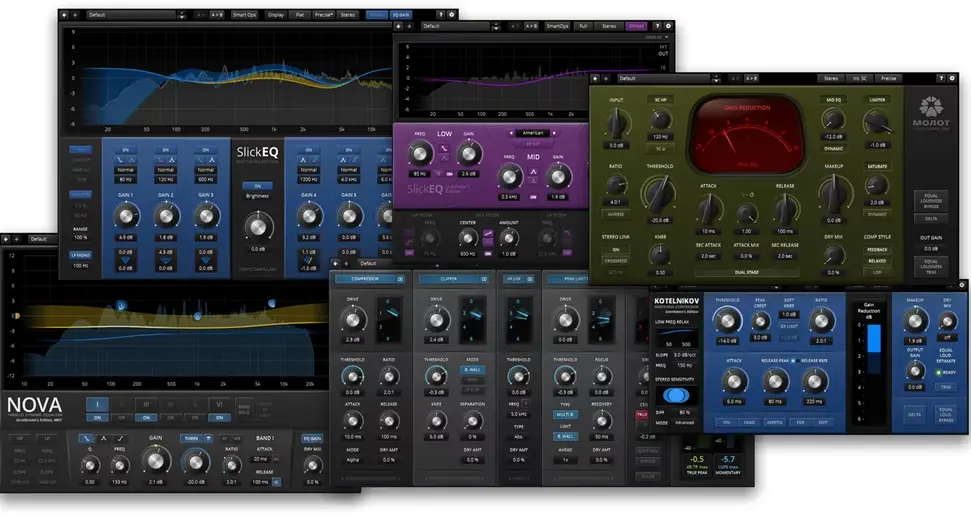
Task: Click the Molot Threshold knob
Action: [660, 193]
